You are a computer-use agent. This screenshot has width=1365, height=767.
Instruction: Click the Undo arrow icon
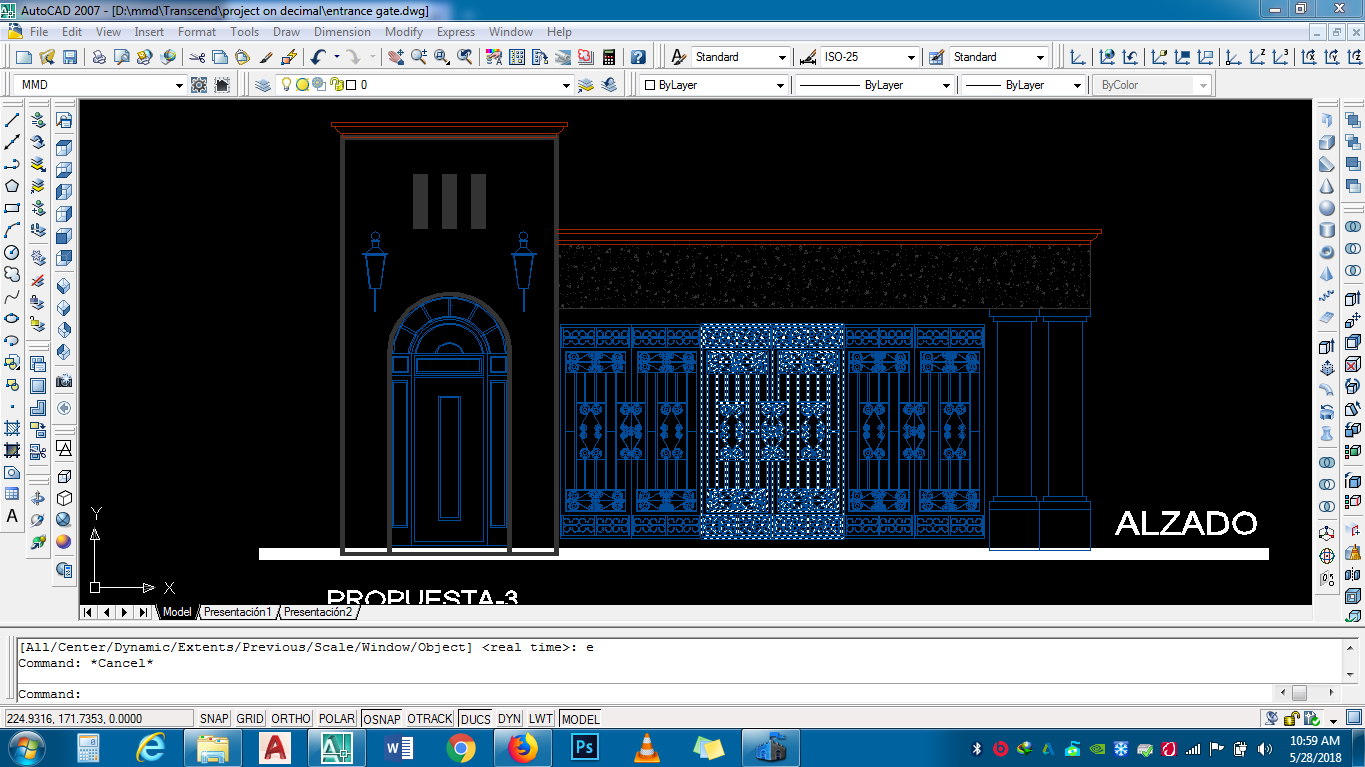(x=318, y=57)
